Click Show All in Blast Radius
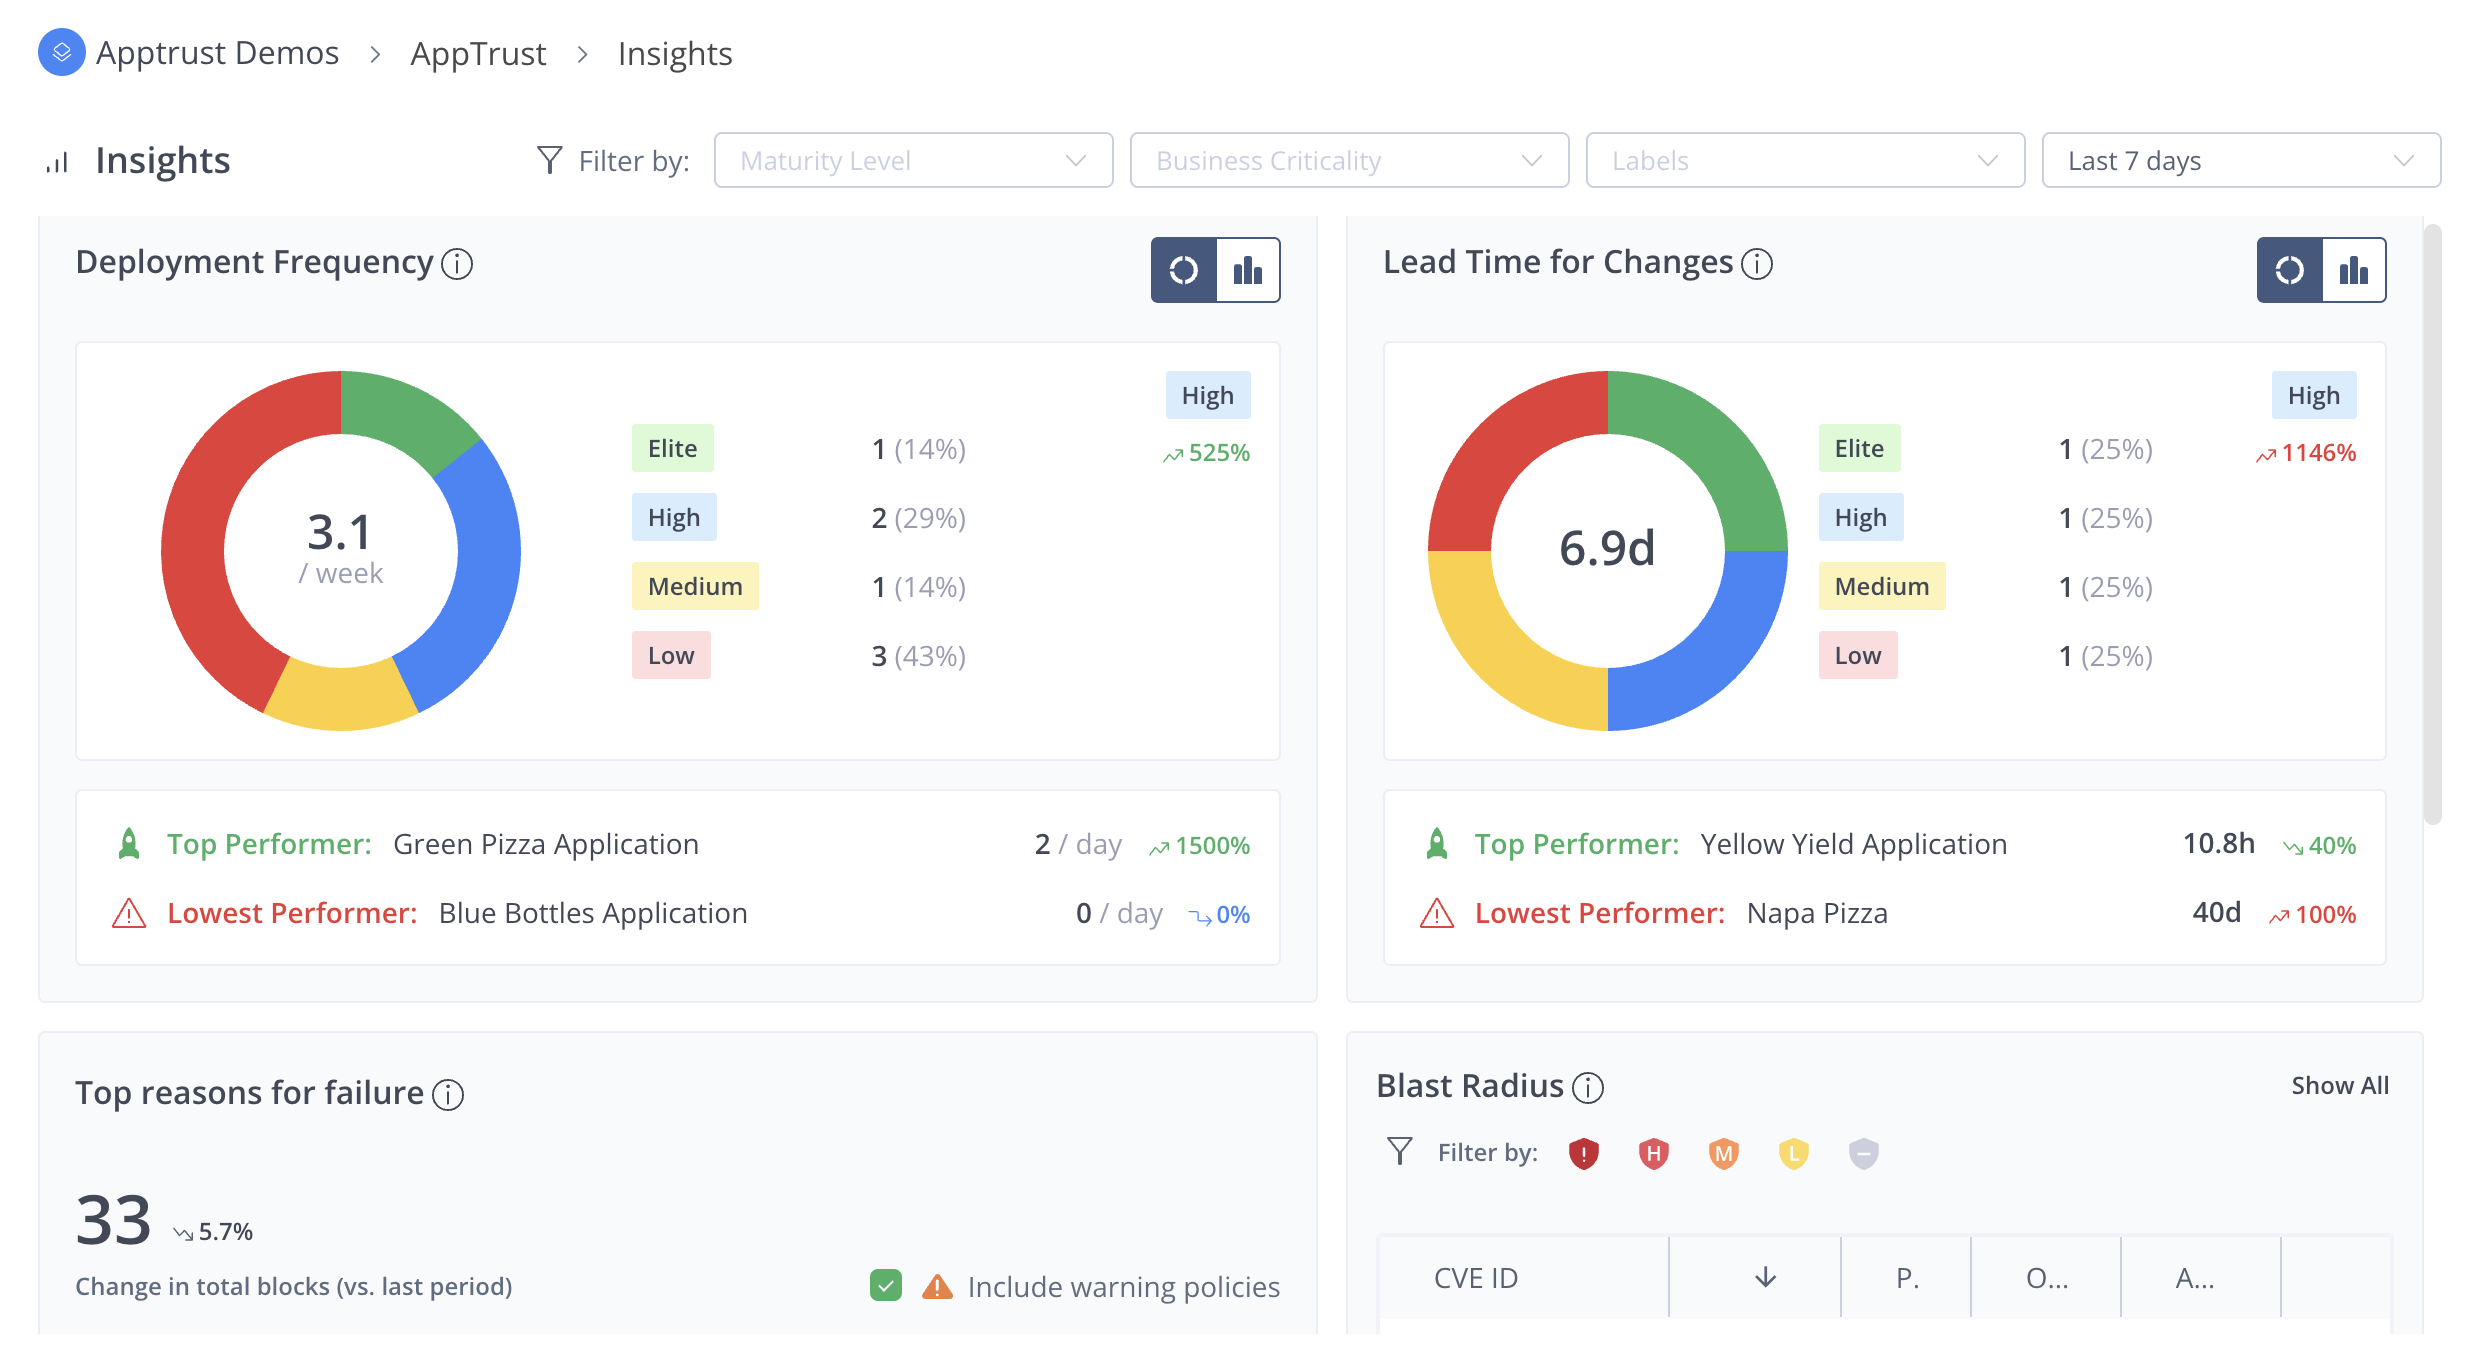2470x1356 pixels. pos(2339,1086)
